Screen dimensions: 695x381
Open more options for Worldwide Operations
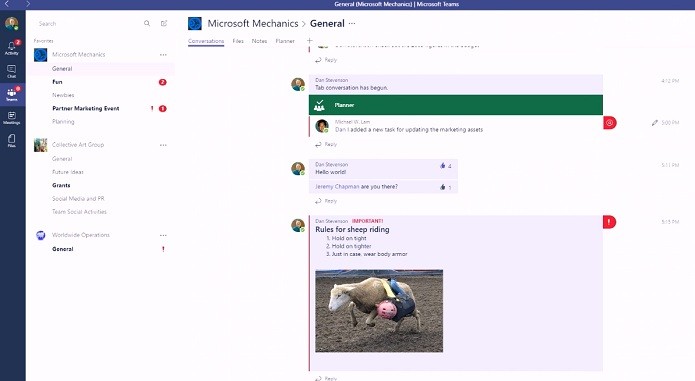tap(163, 235)
